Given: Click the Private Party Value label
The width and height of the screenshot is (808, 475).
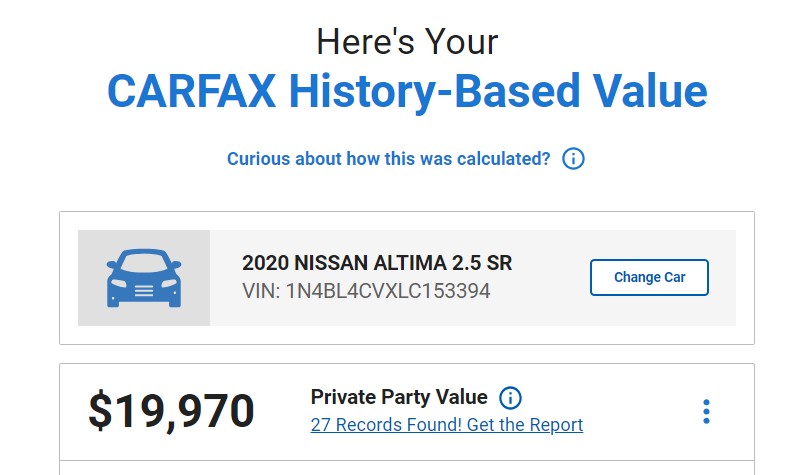Looking at the screenshot, I should [399, 397].
